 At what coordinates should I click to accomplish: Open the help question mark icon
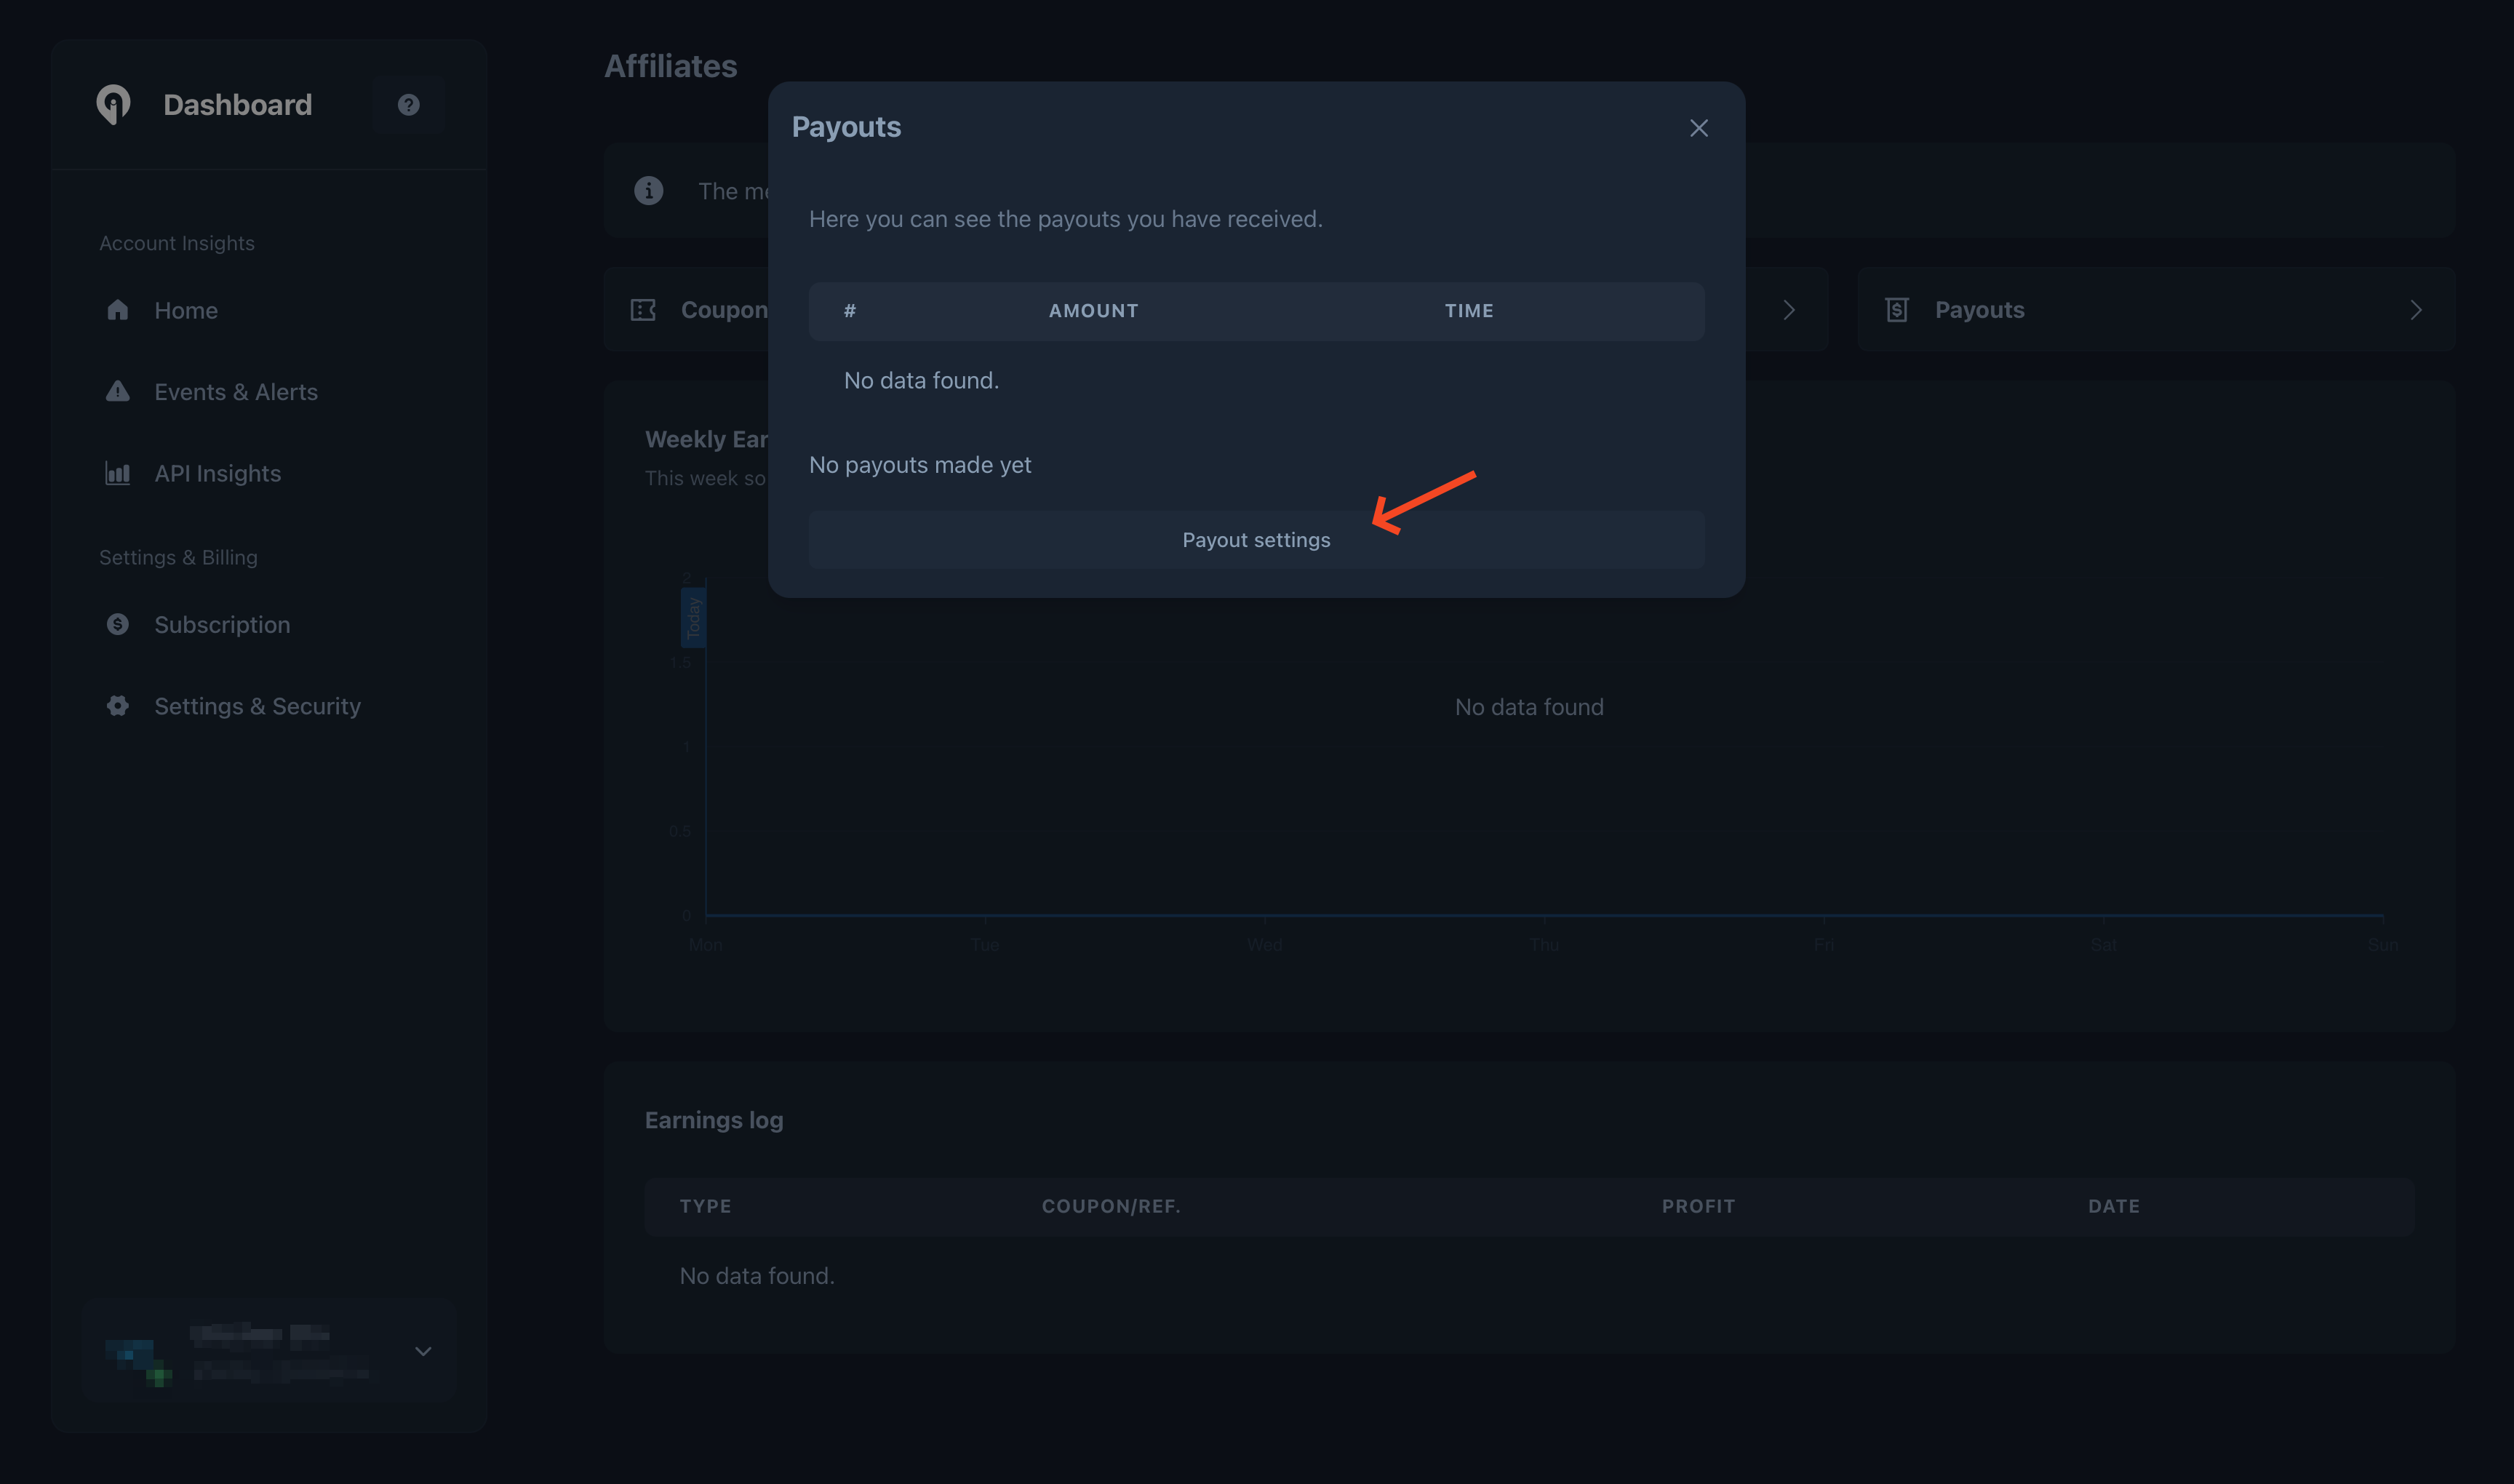(408, 104)
